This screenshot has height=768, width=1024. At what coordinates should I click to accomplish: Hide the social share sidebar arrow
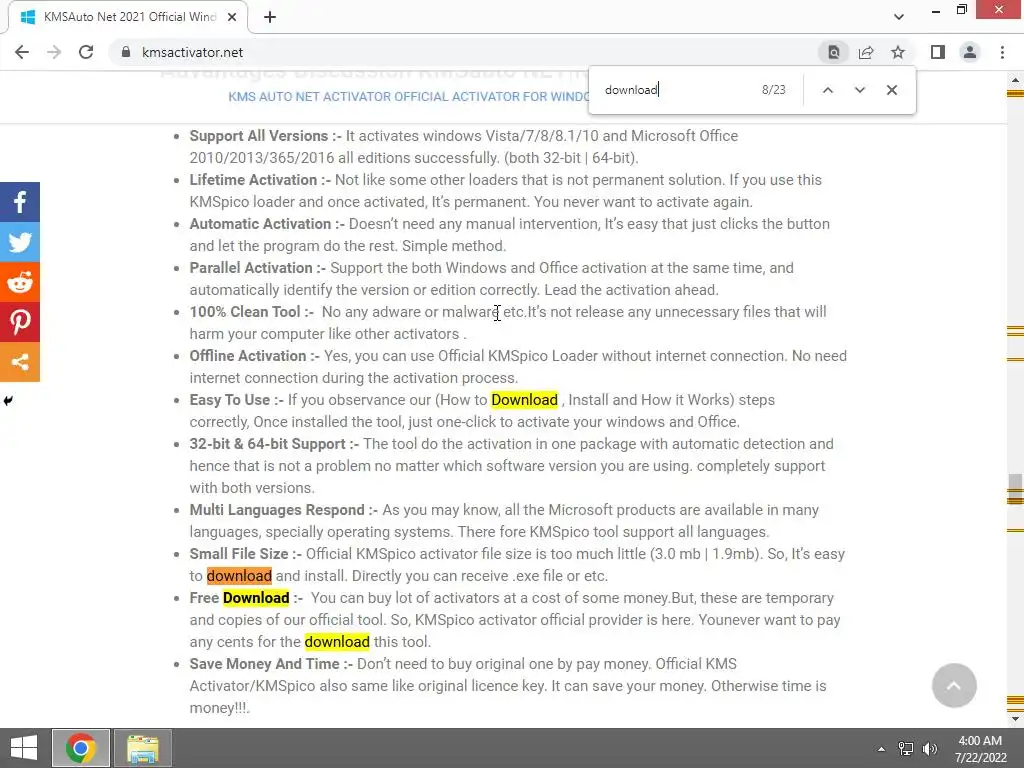click(x=8, y=400)
